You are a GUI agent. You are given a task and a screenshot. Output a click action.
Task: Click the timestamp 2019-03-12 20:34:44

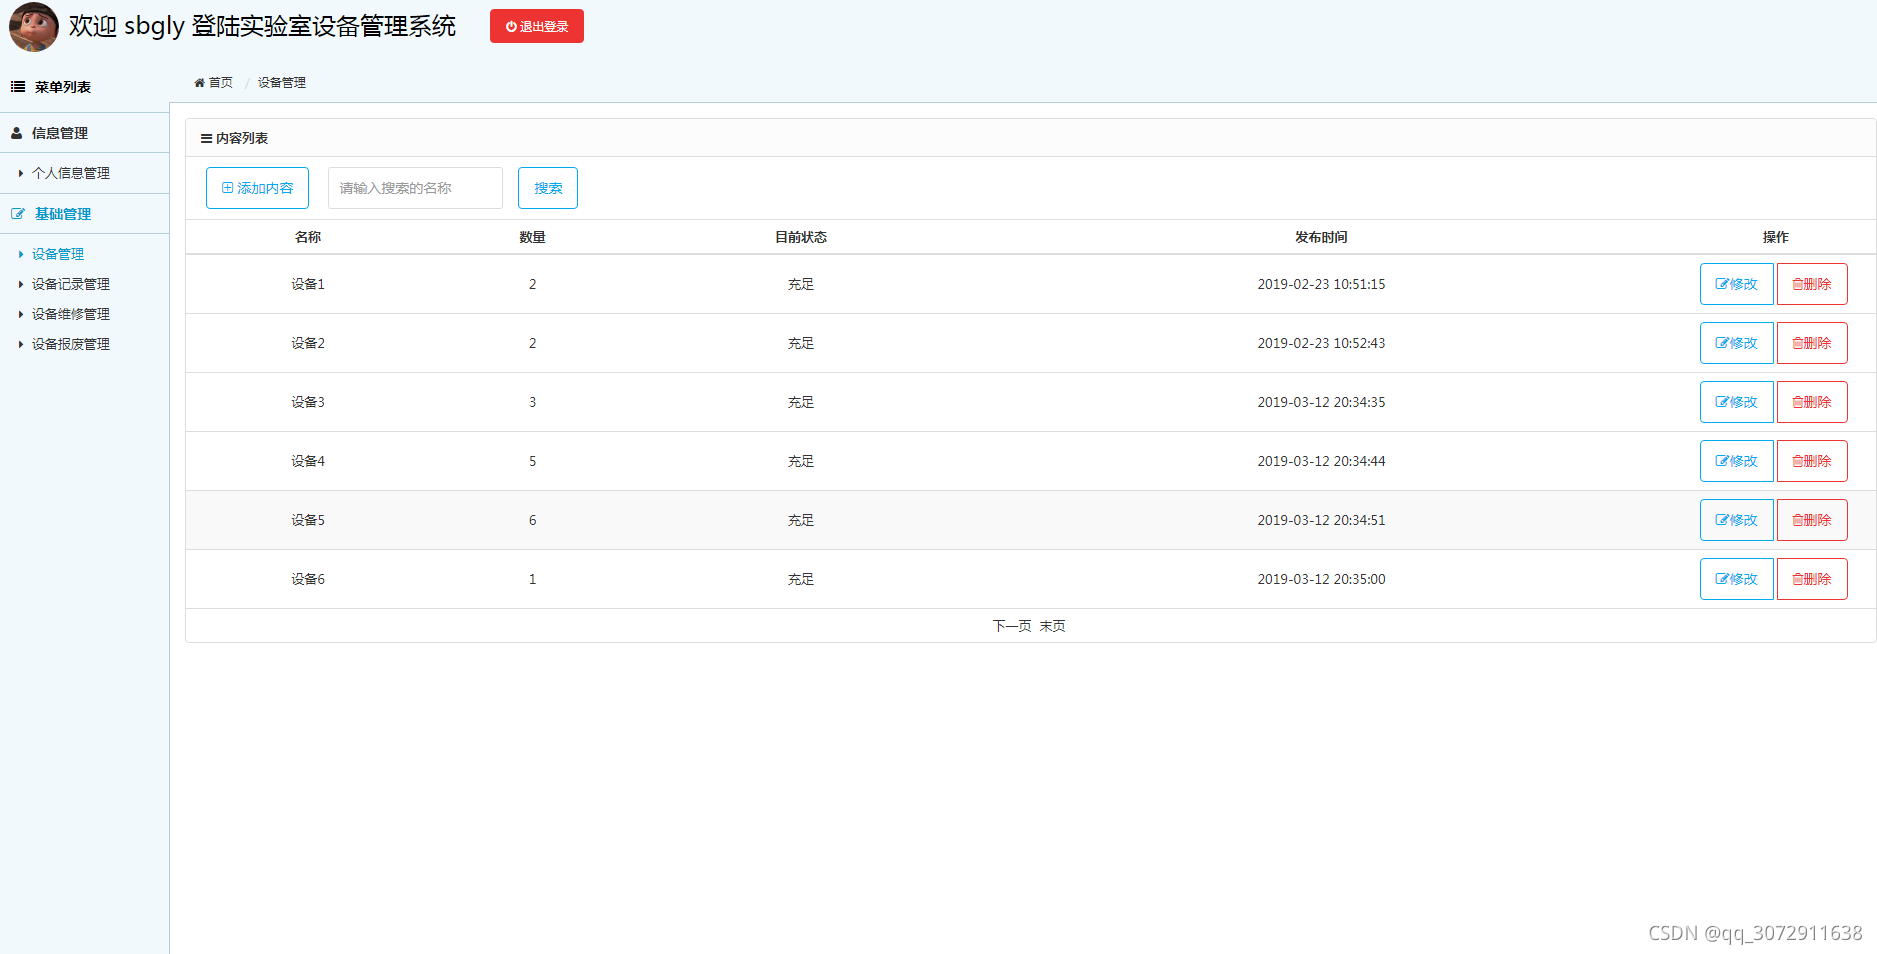pyautogui.click(x=1321, y=461)
